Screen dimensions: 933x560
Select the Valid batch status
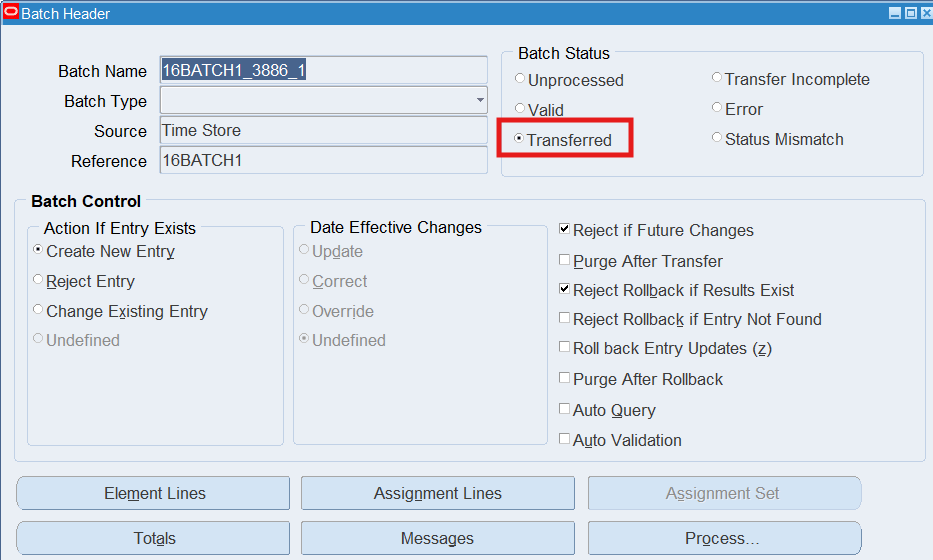tap(520, 109)
